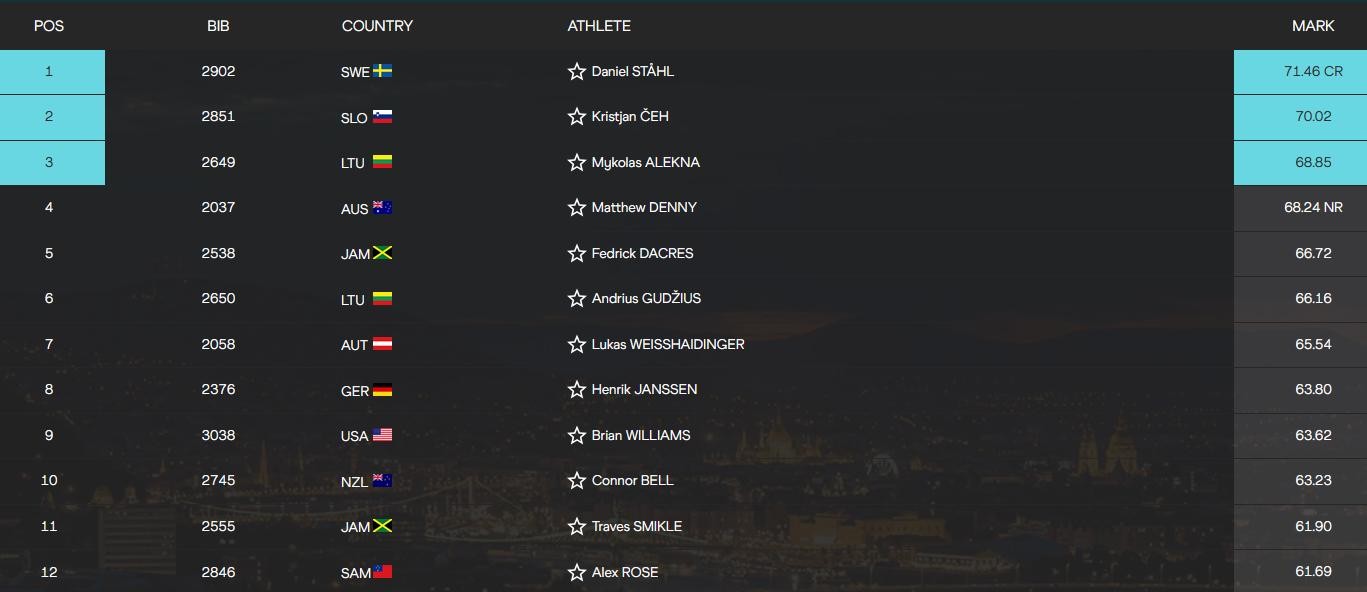Click the star icon for Fedrick DACRES
Screen dimensions: 1367x592
coord(576,254)
